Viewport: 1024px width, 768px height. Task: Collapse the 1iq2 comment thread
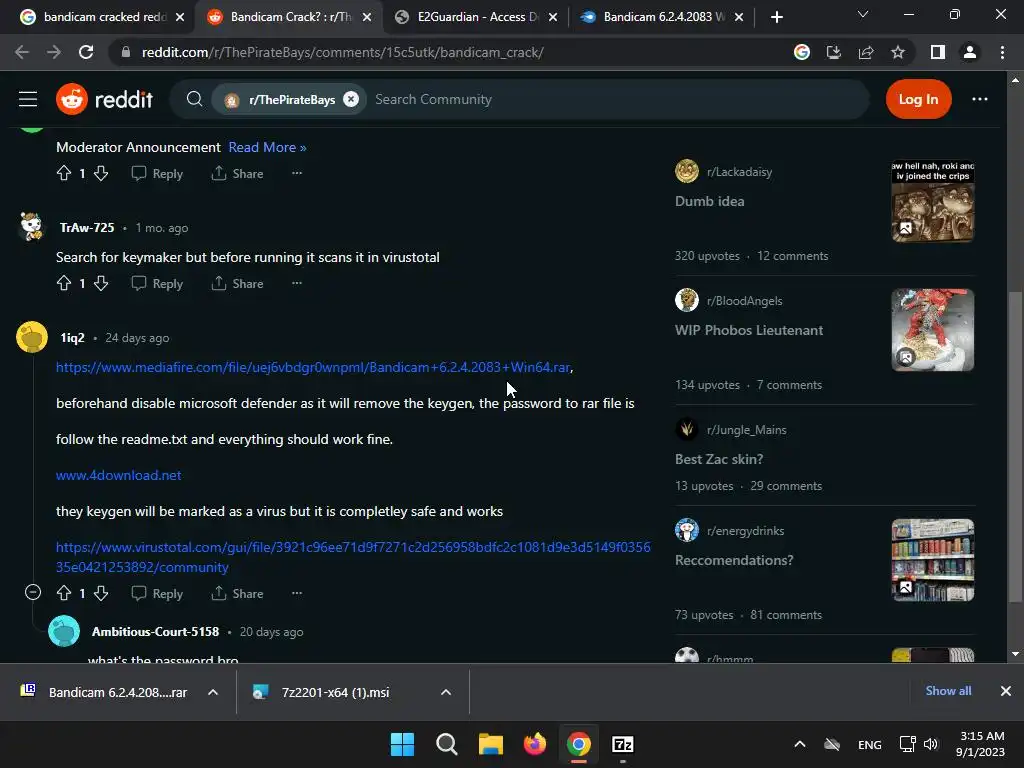pos(33,592)
